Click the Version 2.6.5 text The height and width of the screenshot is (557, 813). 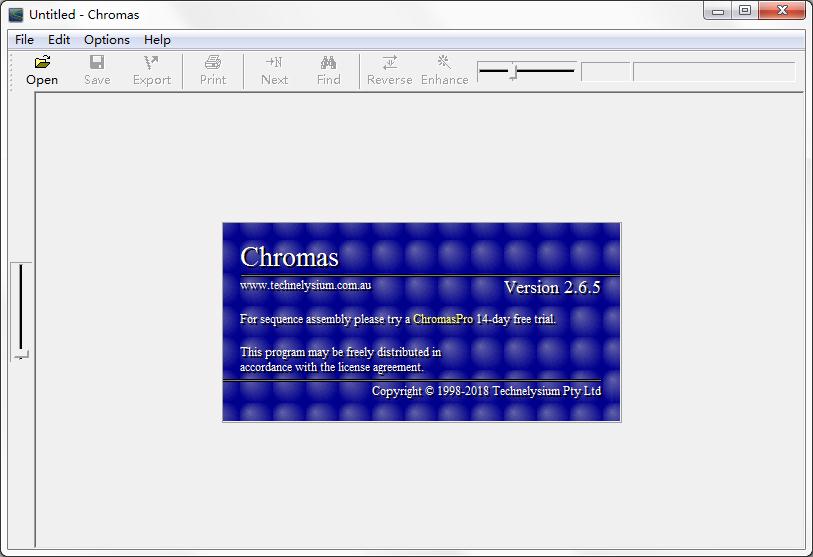coord(552,287)
